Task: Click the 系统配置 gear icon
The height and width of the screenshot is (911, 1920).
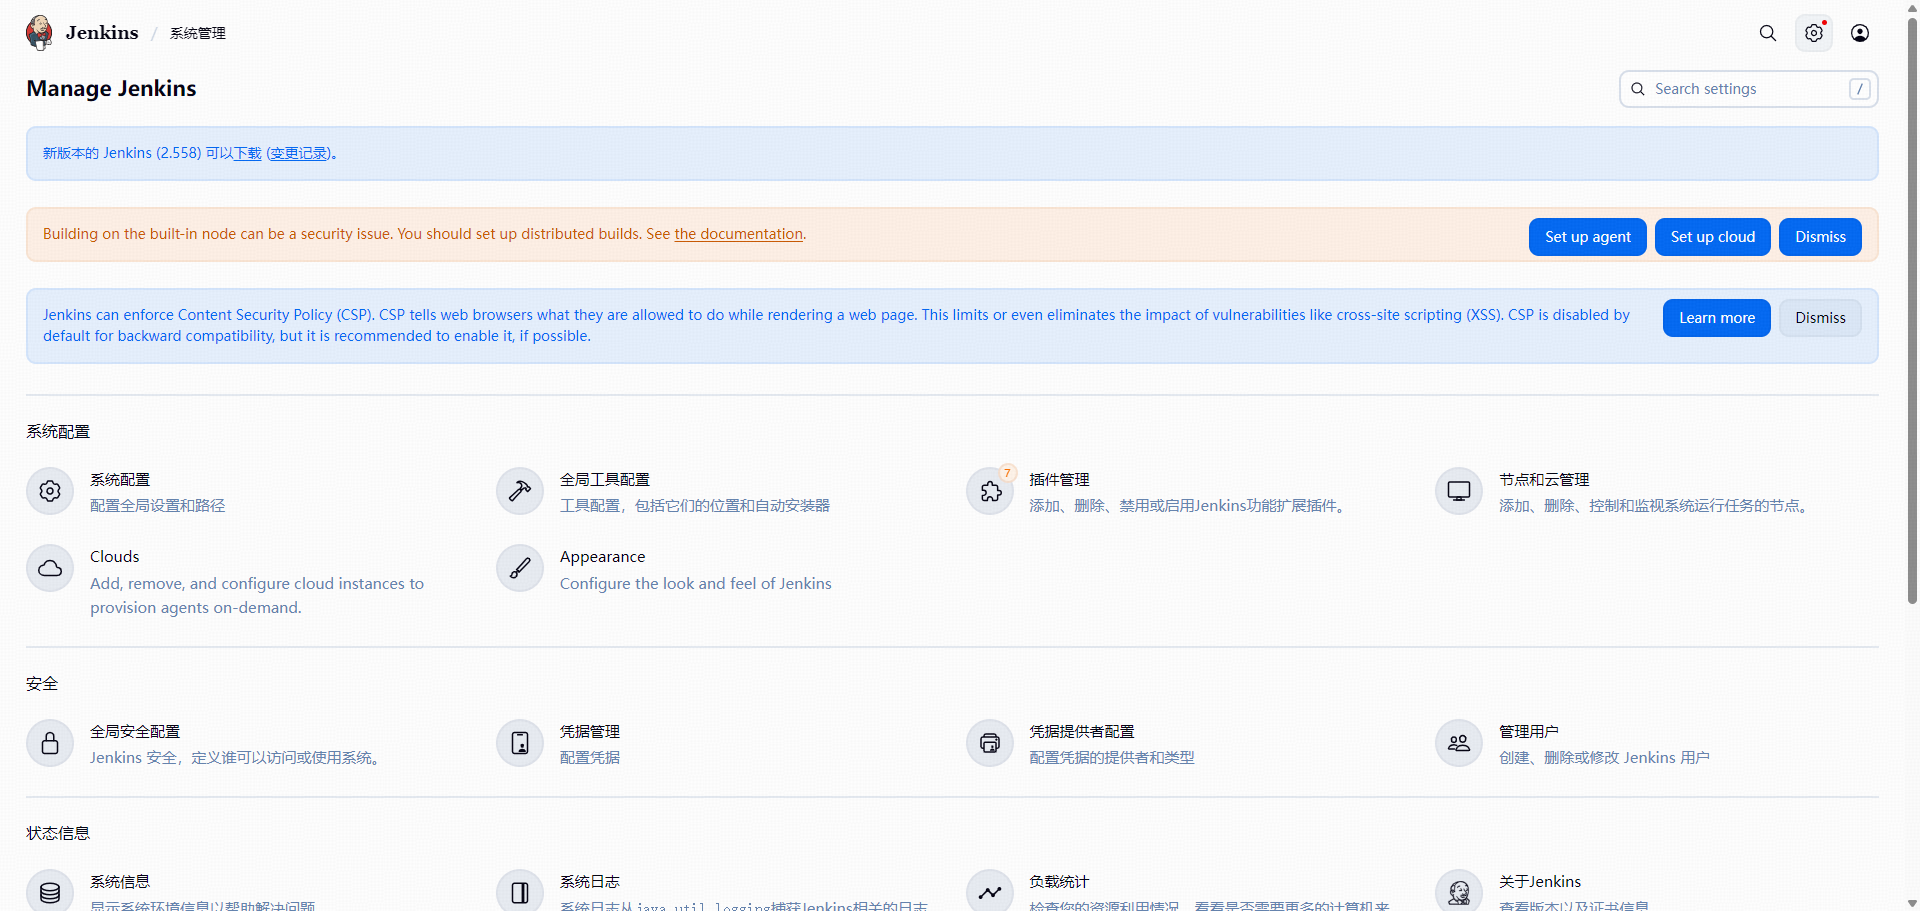Action: click(50, 491)
